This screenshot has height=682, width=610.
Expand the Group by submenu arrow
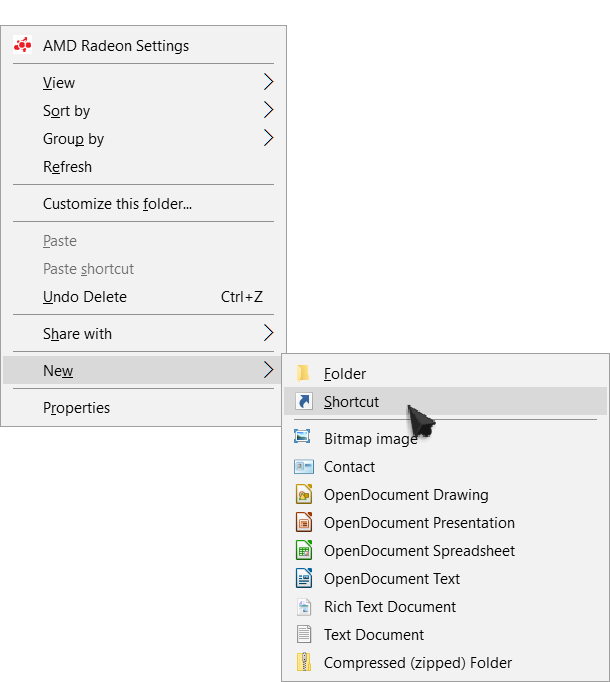[268, 138]
